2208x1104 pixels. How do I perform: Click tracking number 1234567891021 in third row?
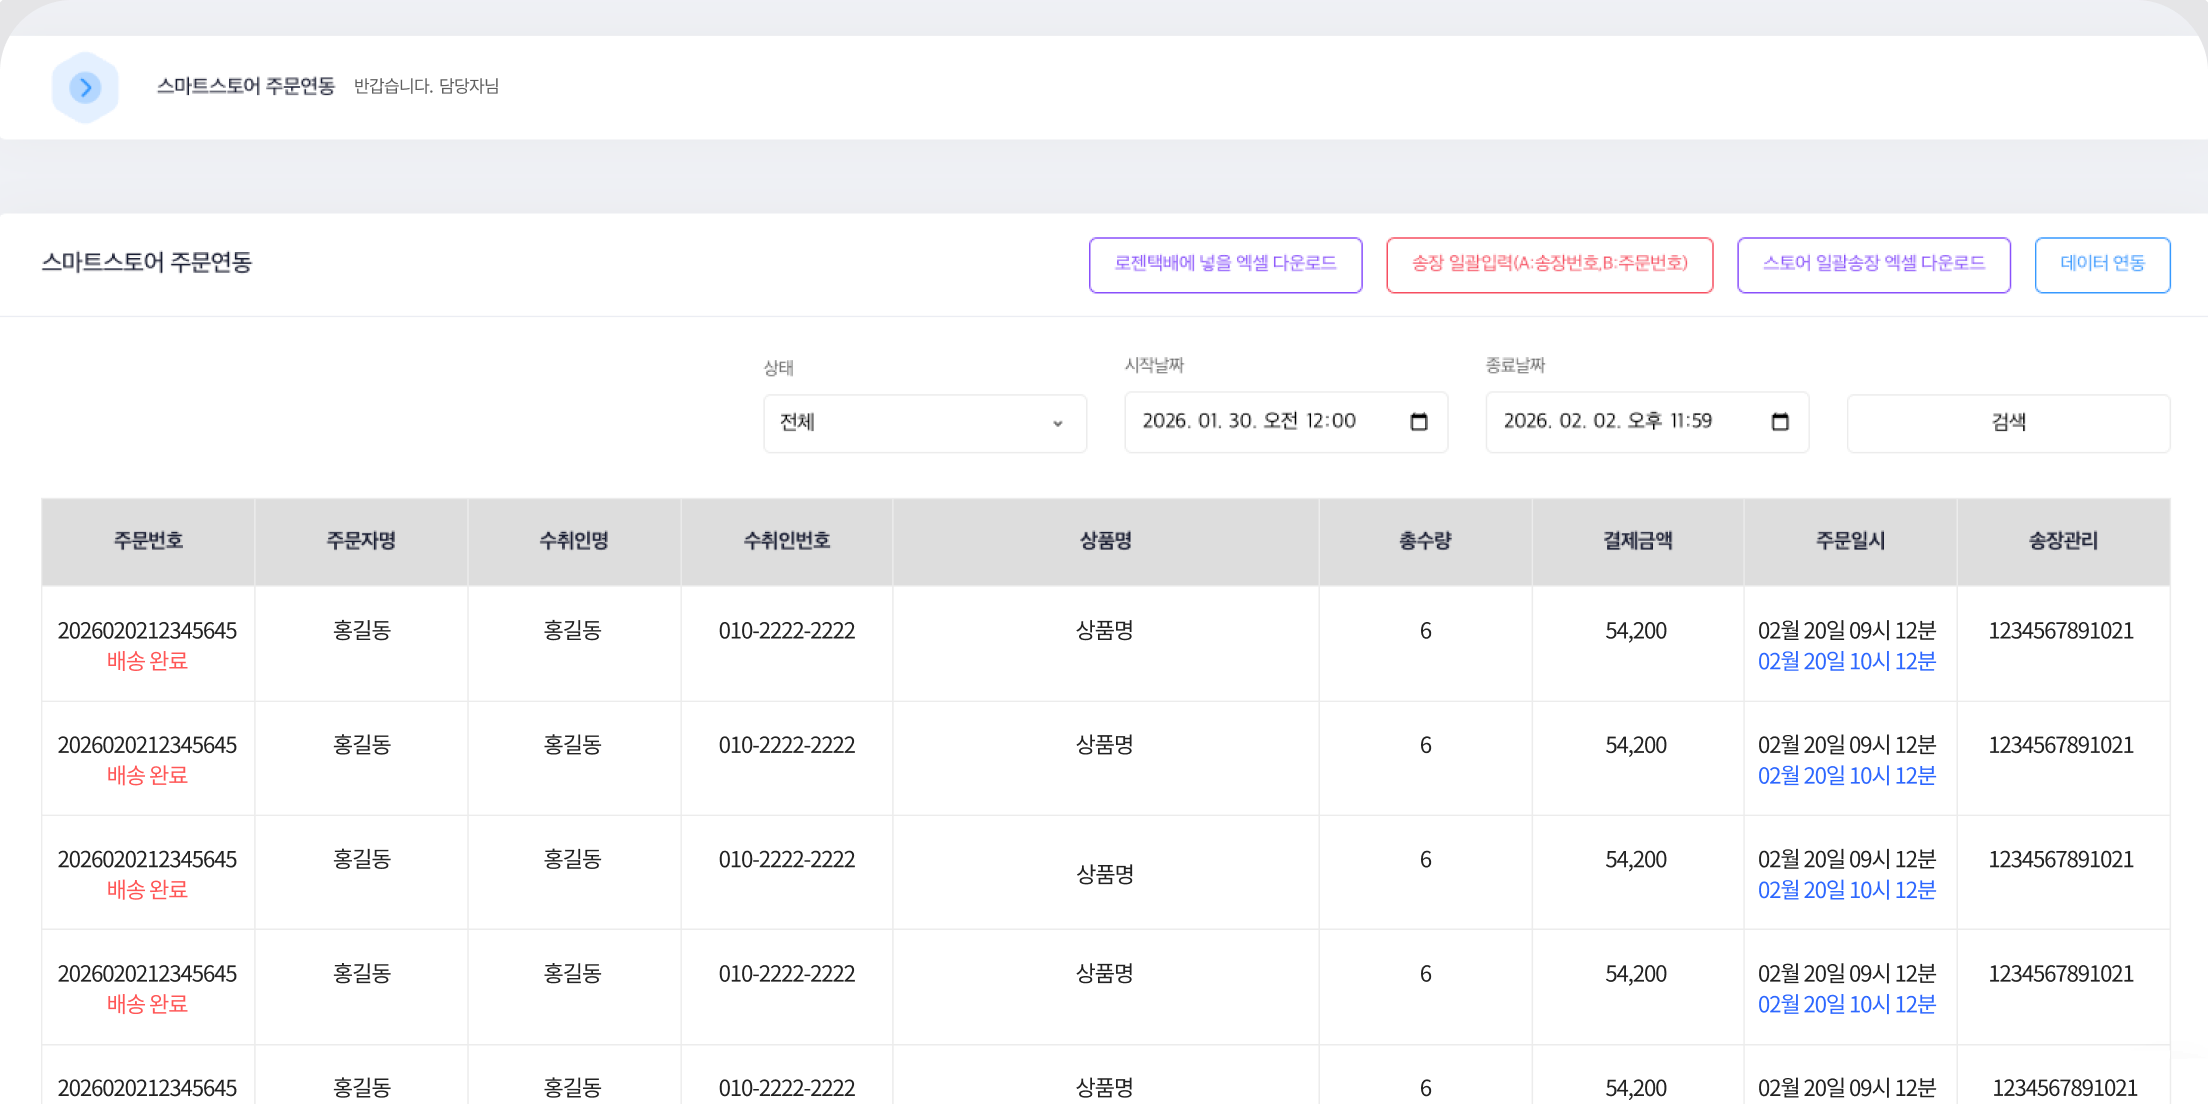[x=2061, y=859]
